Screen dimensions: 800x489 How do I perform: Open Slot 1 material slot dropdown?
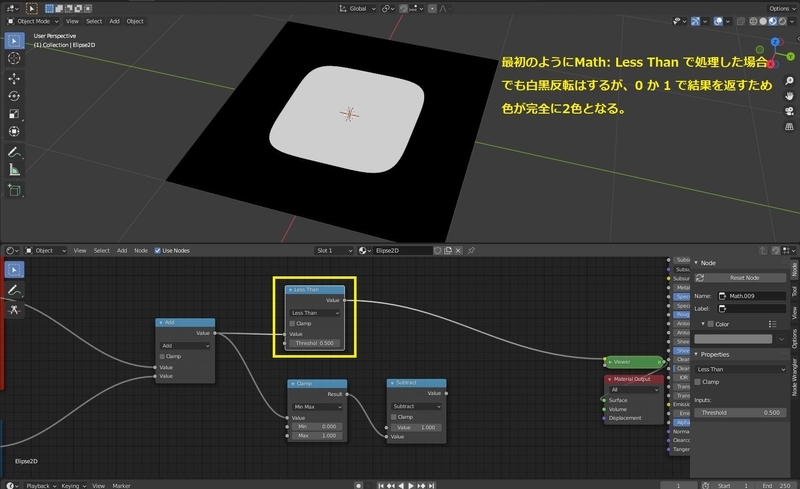click(334, 251)
